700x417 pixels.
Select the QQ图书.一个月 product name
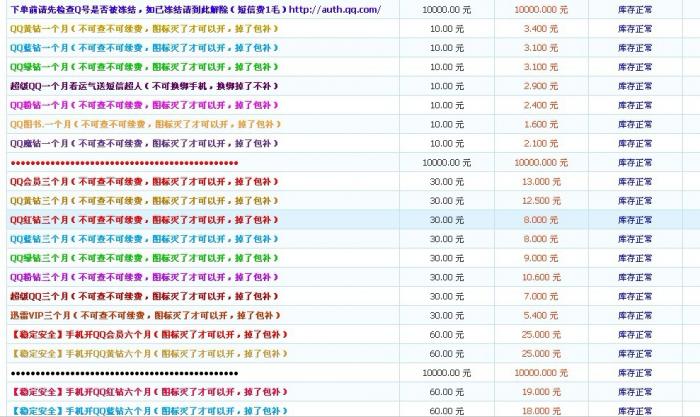pos(145,124)
